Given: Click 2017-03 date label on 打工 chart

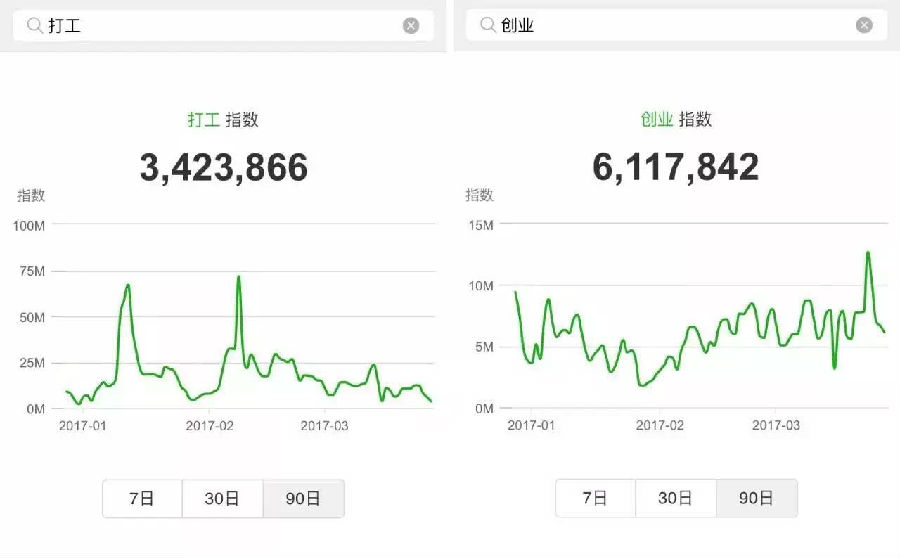Looking at the screenshot, I should [x=324, y=425].
